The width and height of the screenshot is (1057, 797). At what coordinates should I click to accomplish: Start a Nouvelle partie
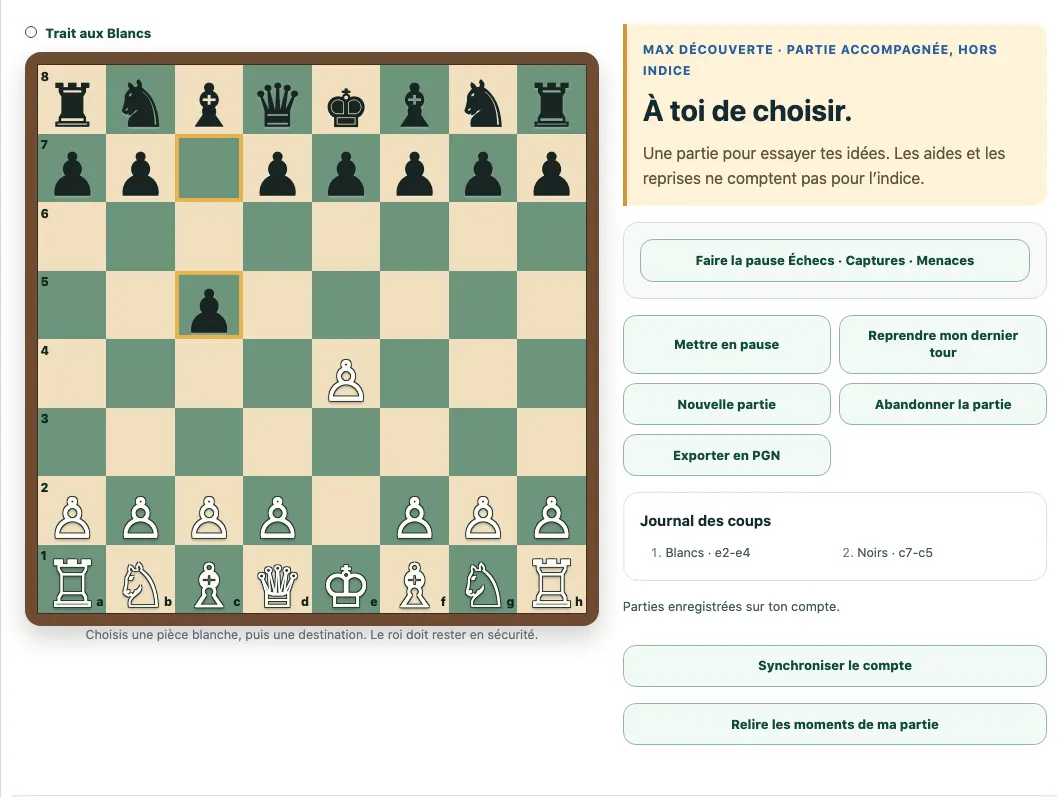pyautogui.click(x=727, y=405)
